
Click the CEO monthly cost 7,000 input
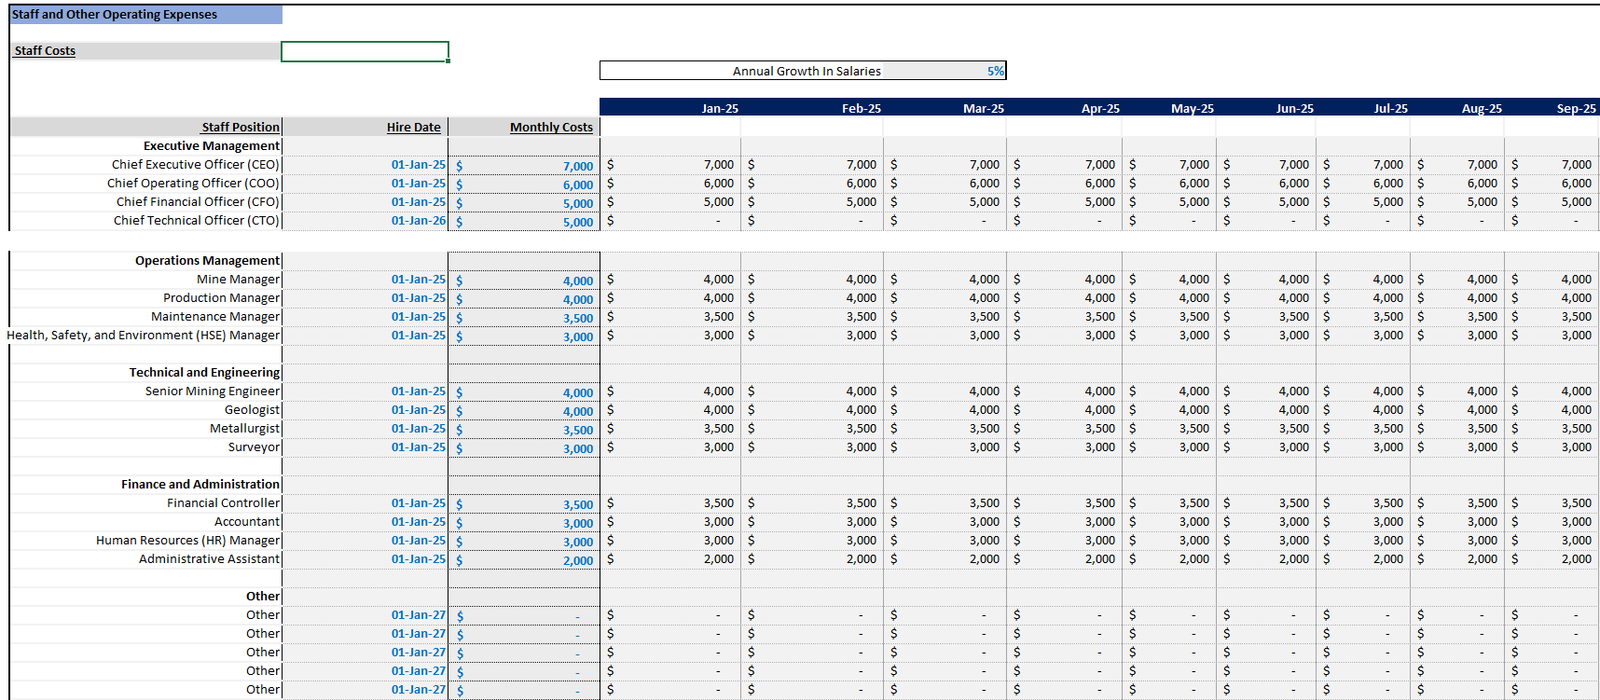tap(524, 166)
